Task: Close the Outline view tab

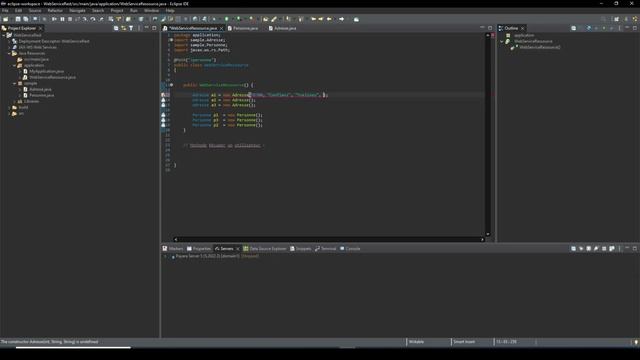Action: click(522, 28)
